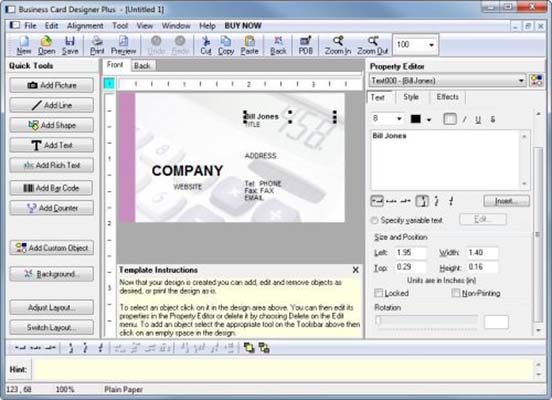The height and width of the screenshot is (400, 552).
Task: Open the Effects tab in Property Editor
Action: point(447,97)
